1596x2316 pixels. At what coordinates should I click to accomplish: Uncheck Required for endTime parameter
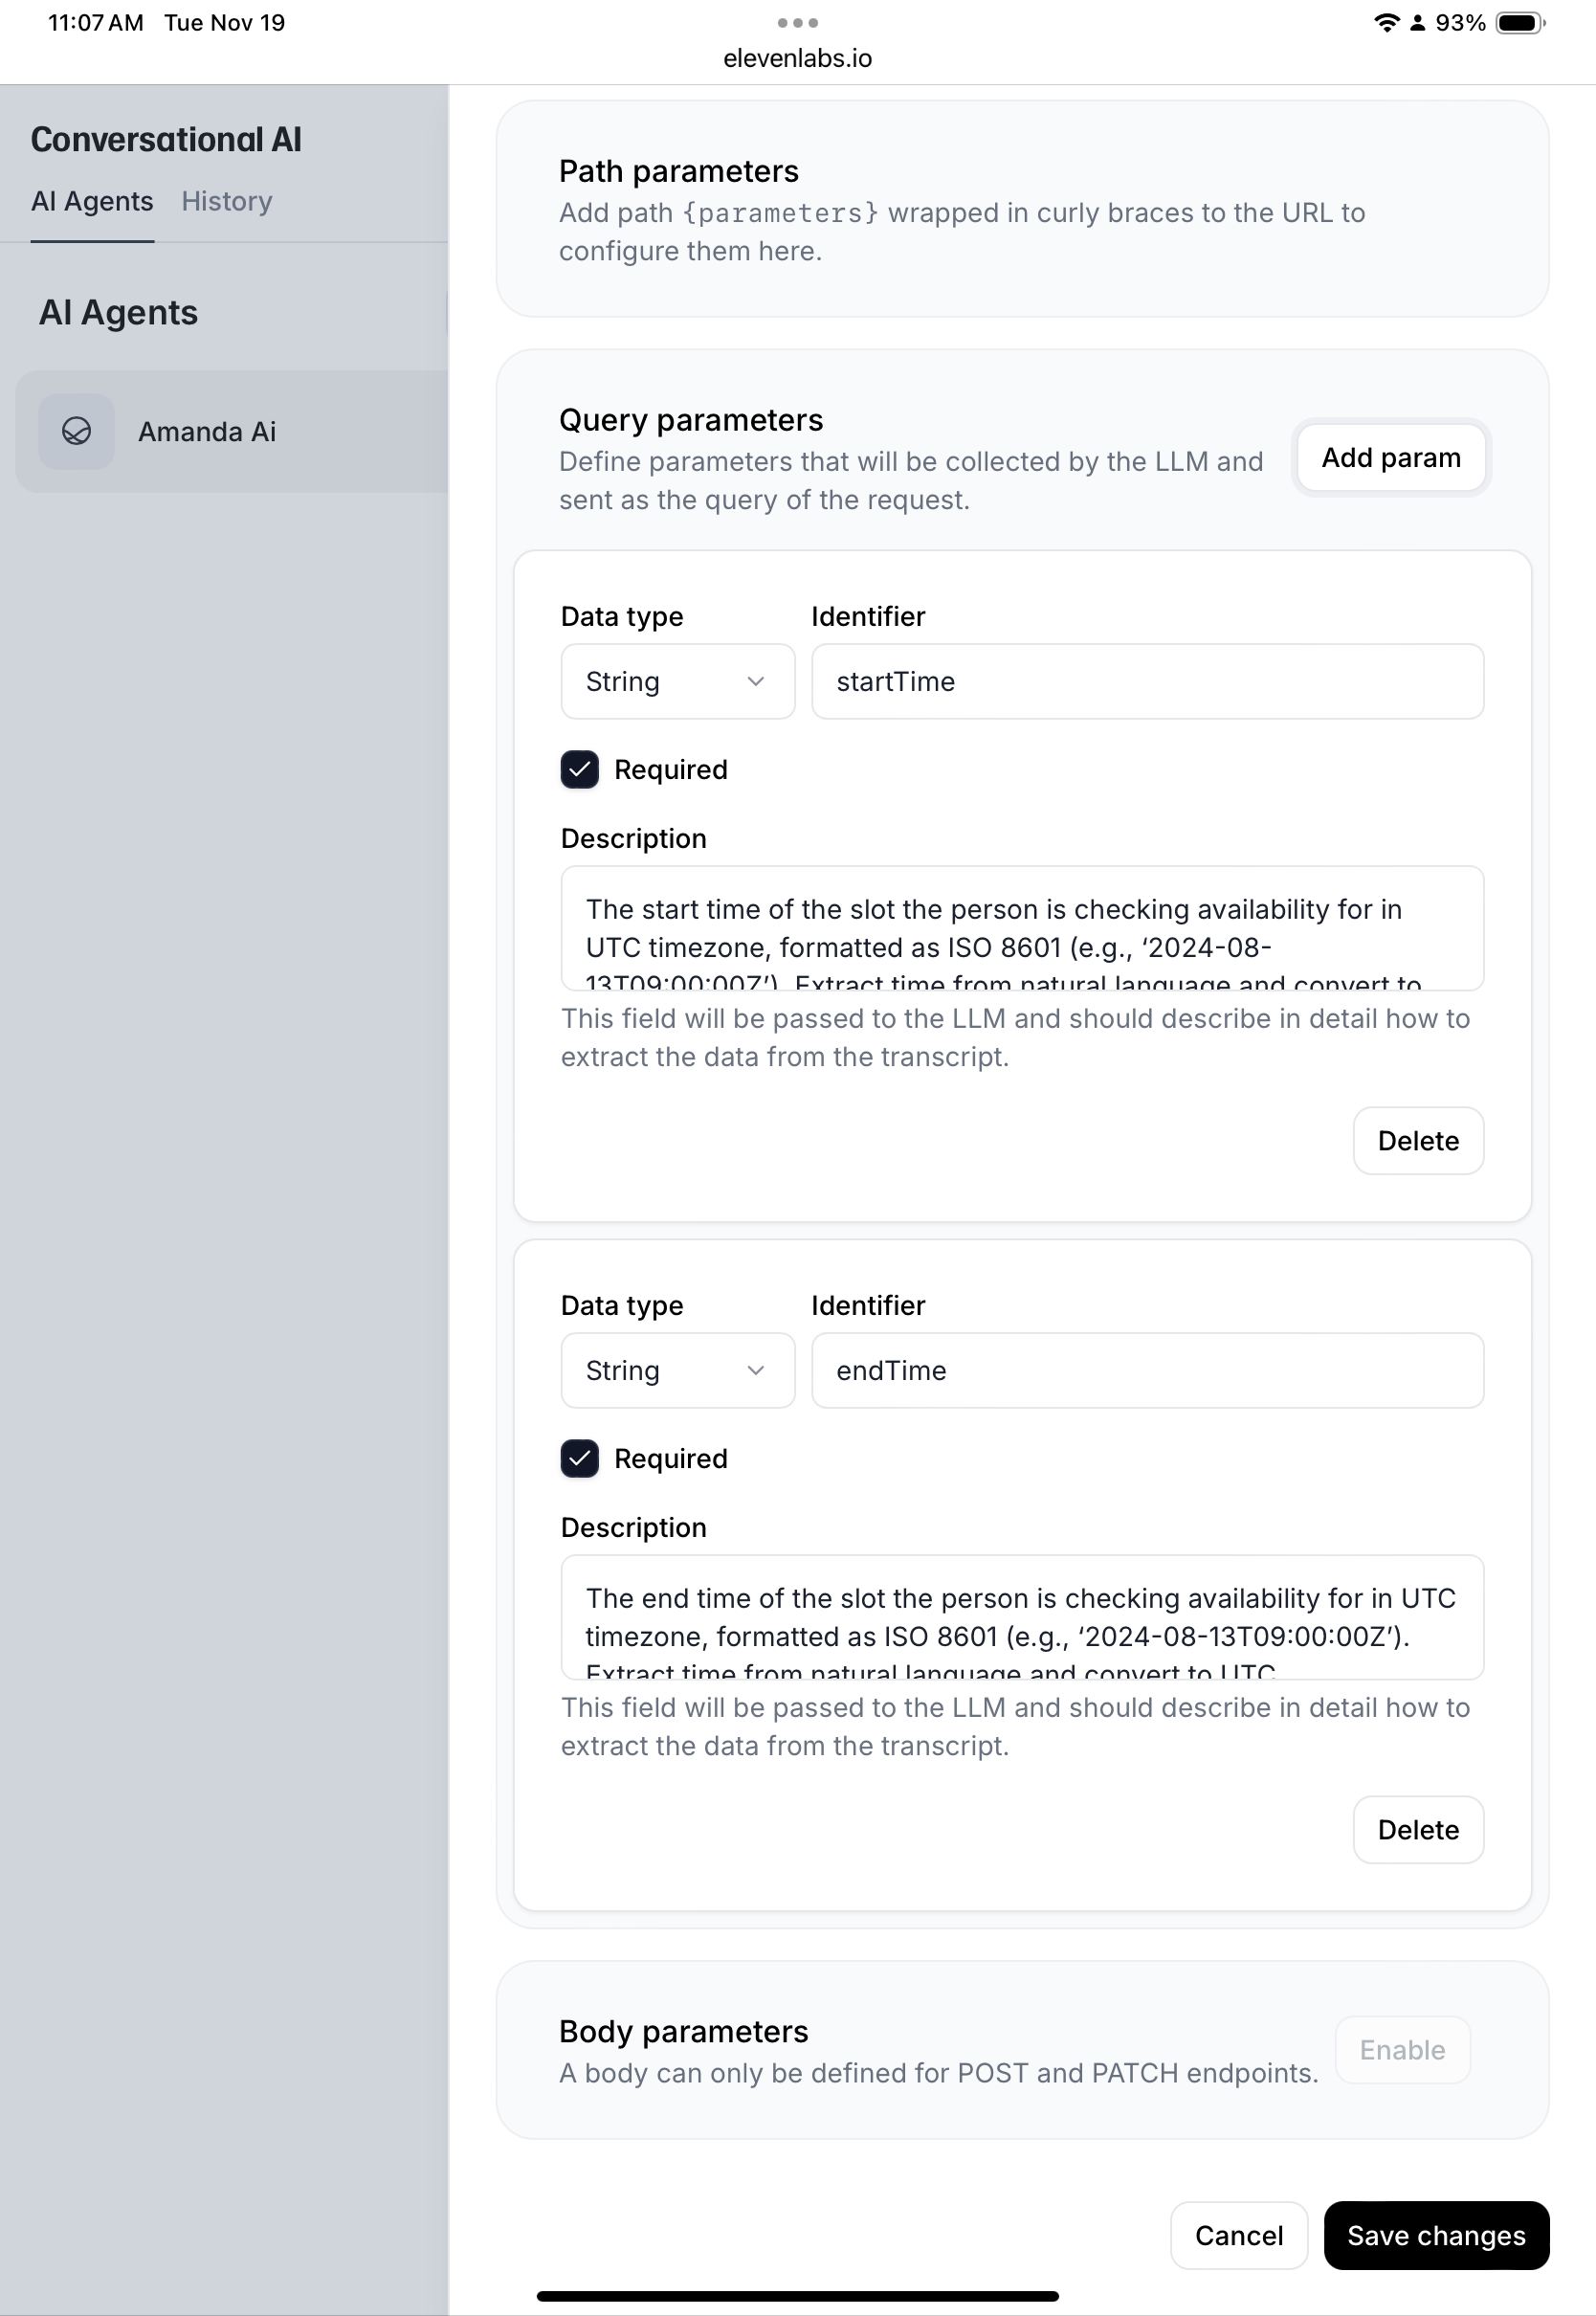579,1458
